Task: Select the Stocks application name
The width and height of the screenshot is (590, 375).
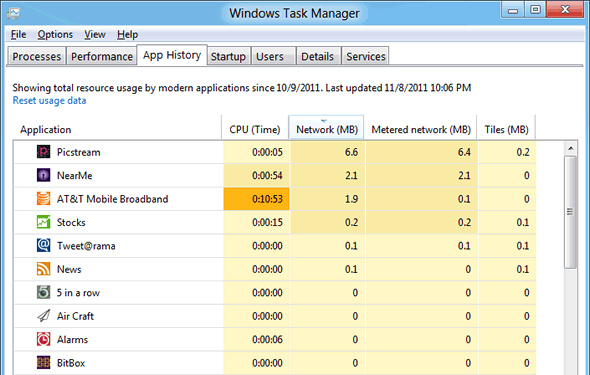Action: coord(71,222)
